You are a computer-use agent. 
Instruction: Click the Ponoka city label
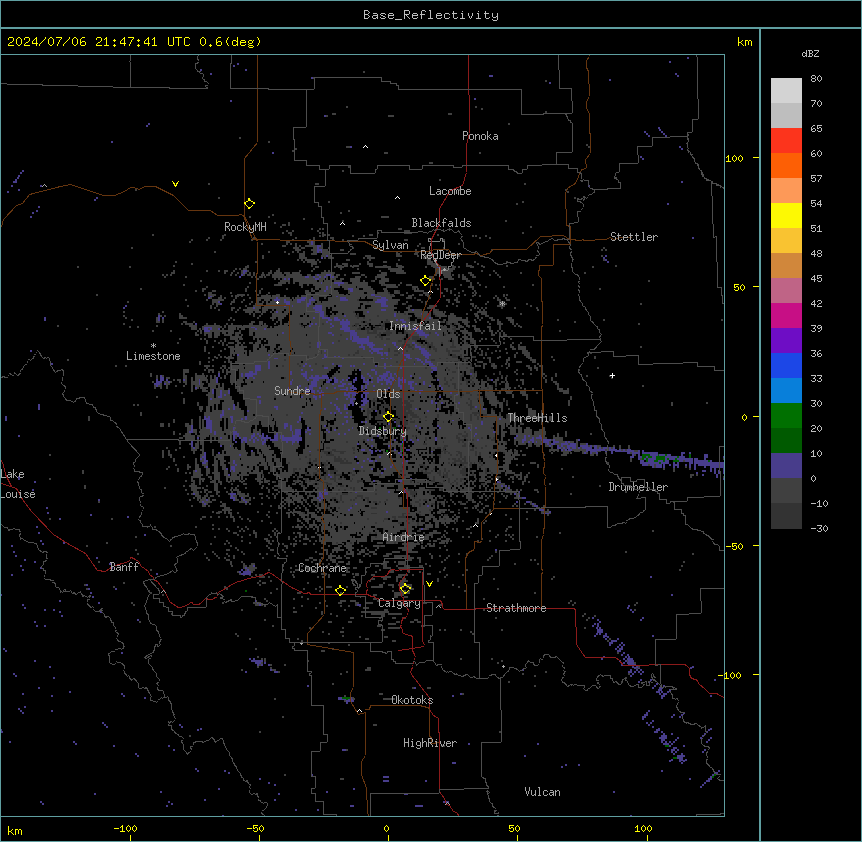[480, 136]
